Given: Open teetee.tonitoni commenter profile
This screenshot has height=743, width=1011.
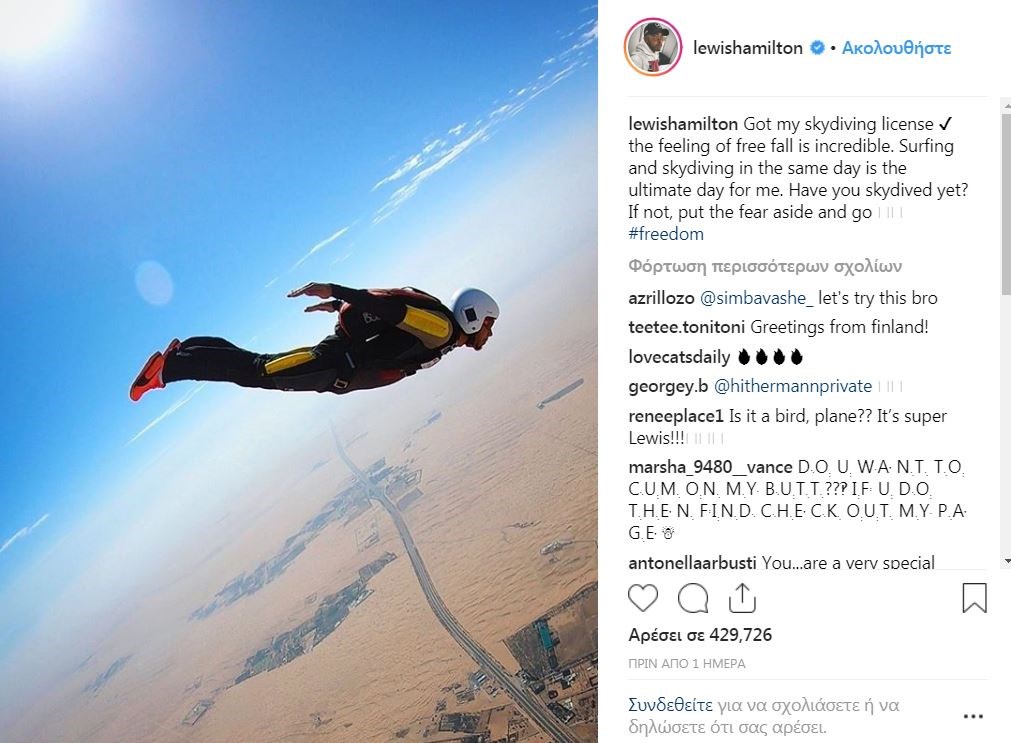Looking at the screenshot, I should 687,327.
